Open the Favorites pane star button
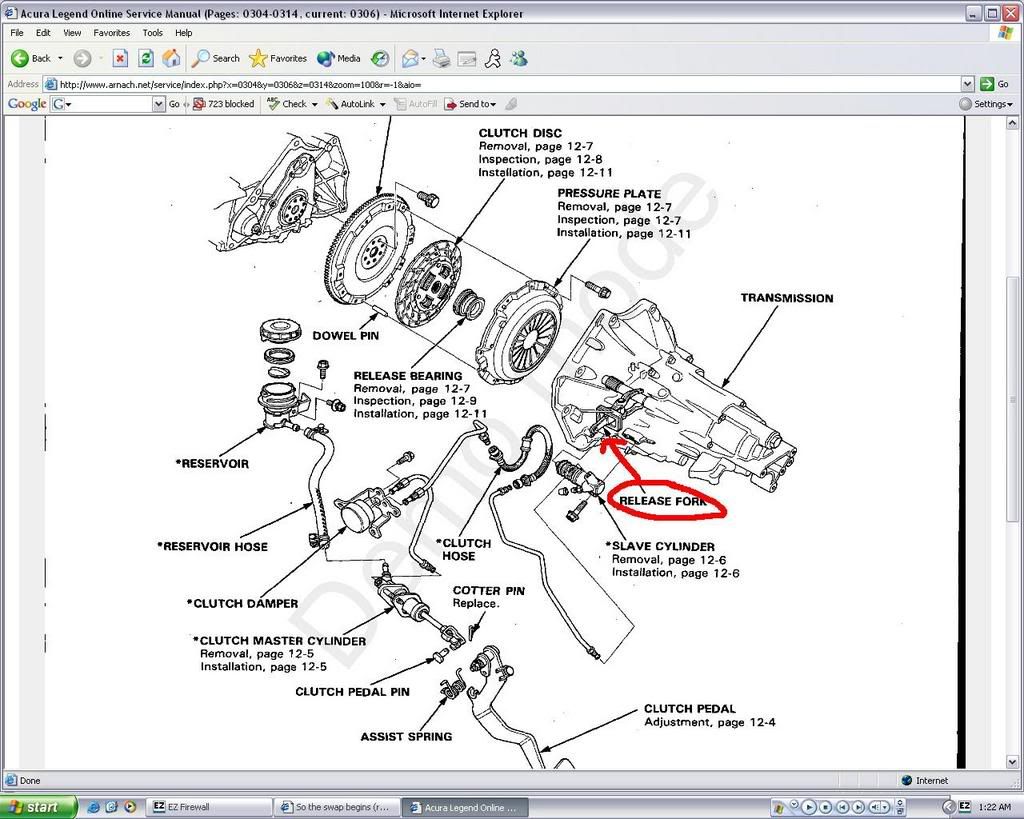Image resolution: width=1024 pixels, height=819 pixels. pyautogui.click(x=278, y=59)
